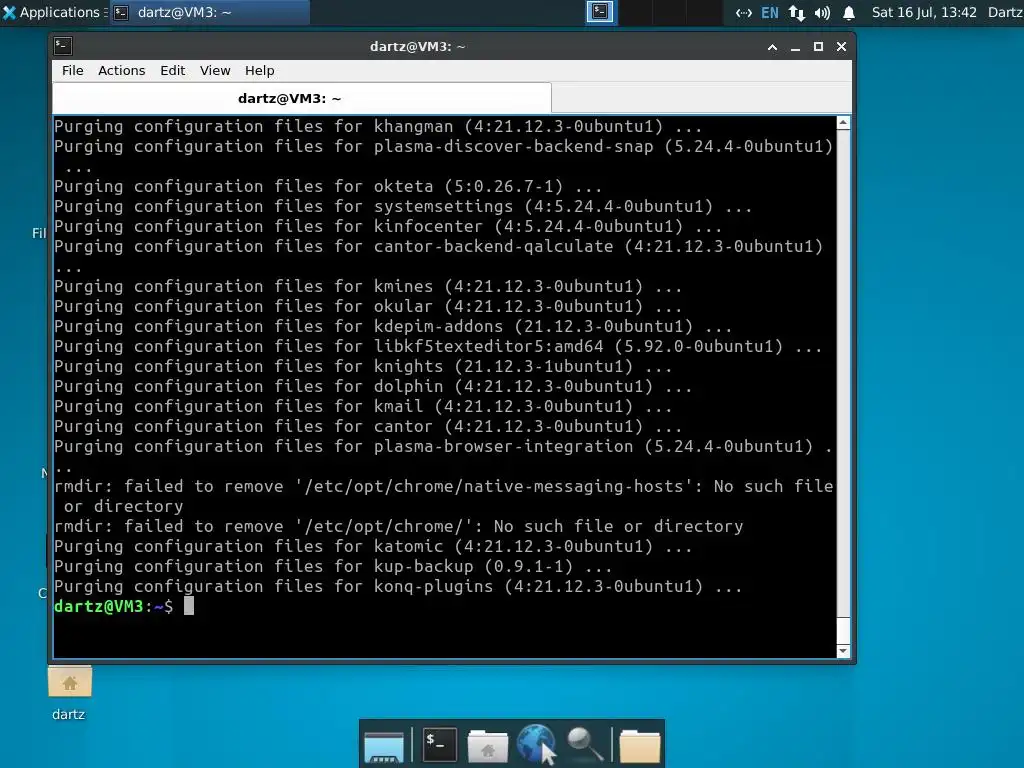Click the line mentioning katomic
Screen dimensions: 1024x768
373,546
